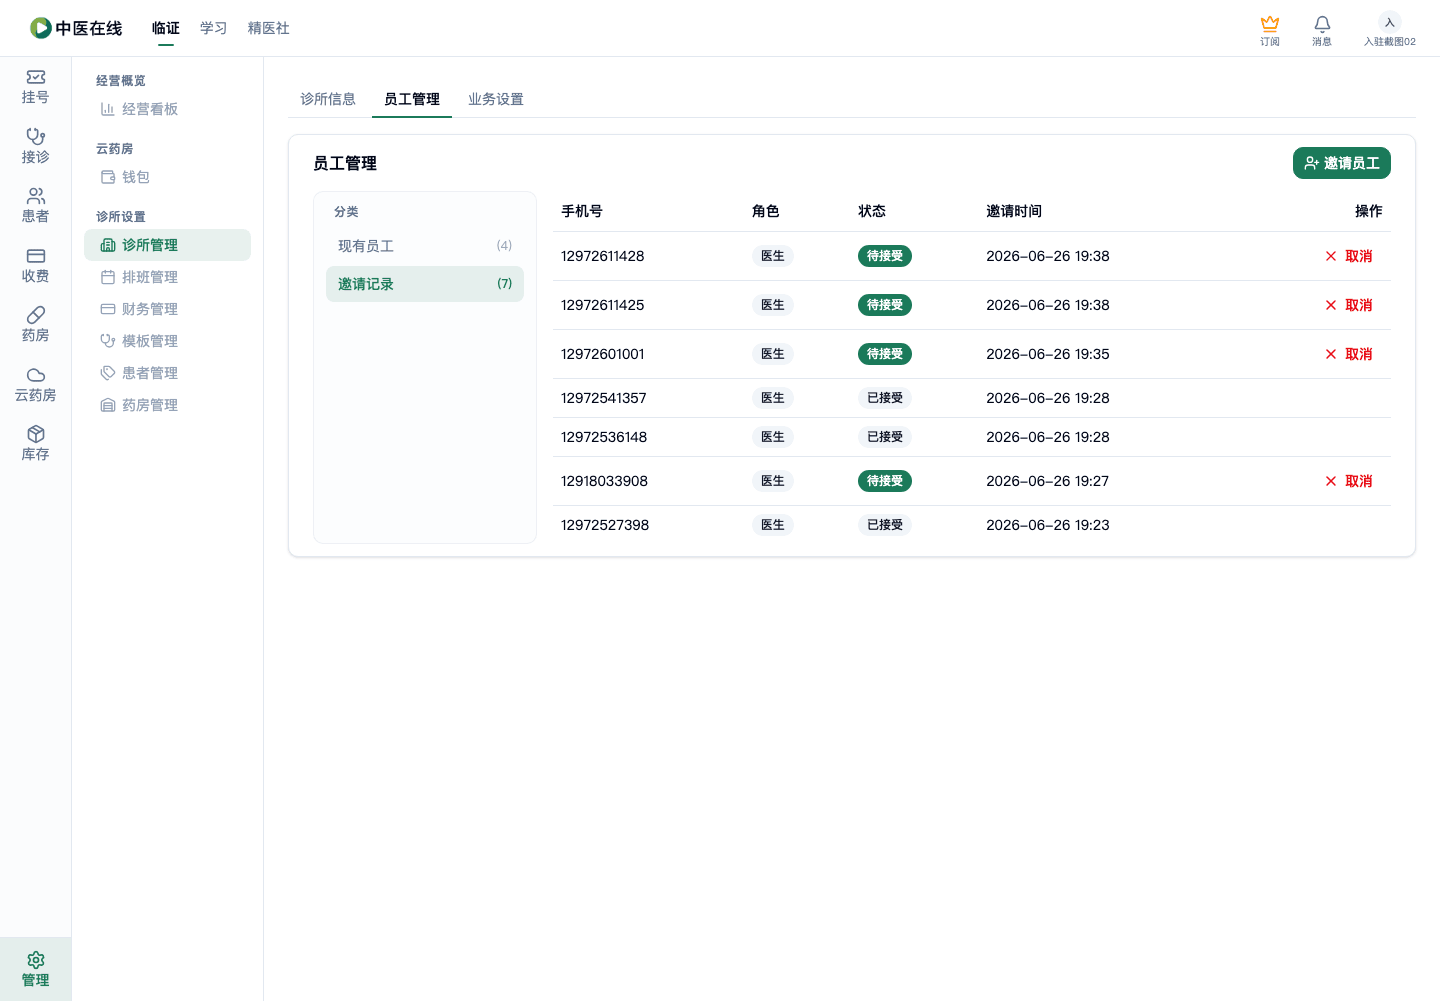Open 接诊 stethoscope sidebar item

coord(36,146)
